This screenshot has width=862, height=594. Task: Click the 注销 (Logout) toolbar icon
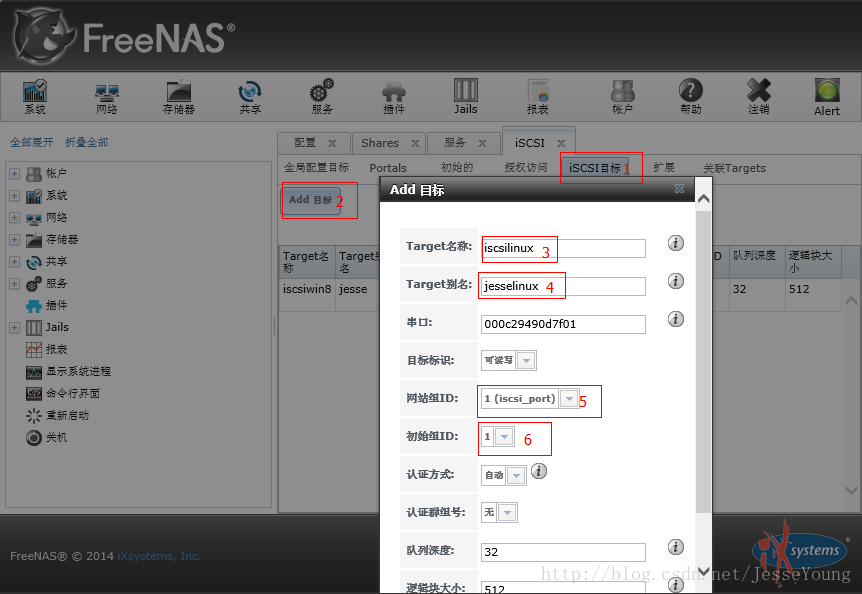pos(759,97)
